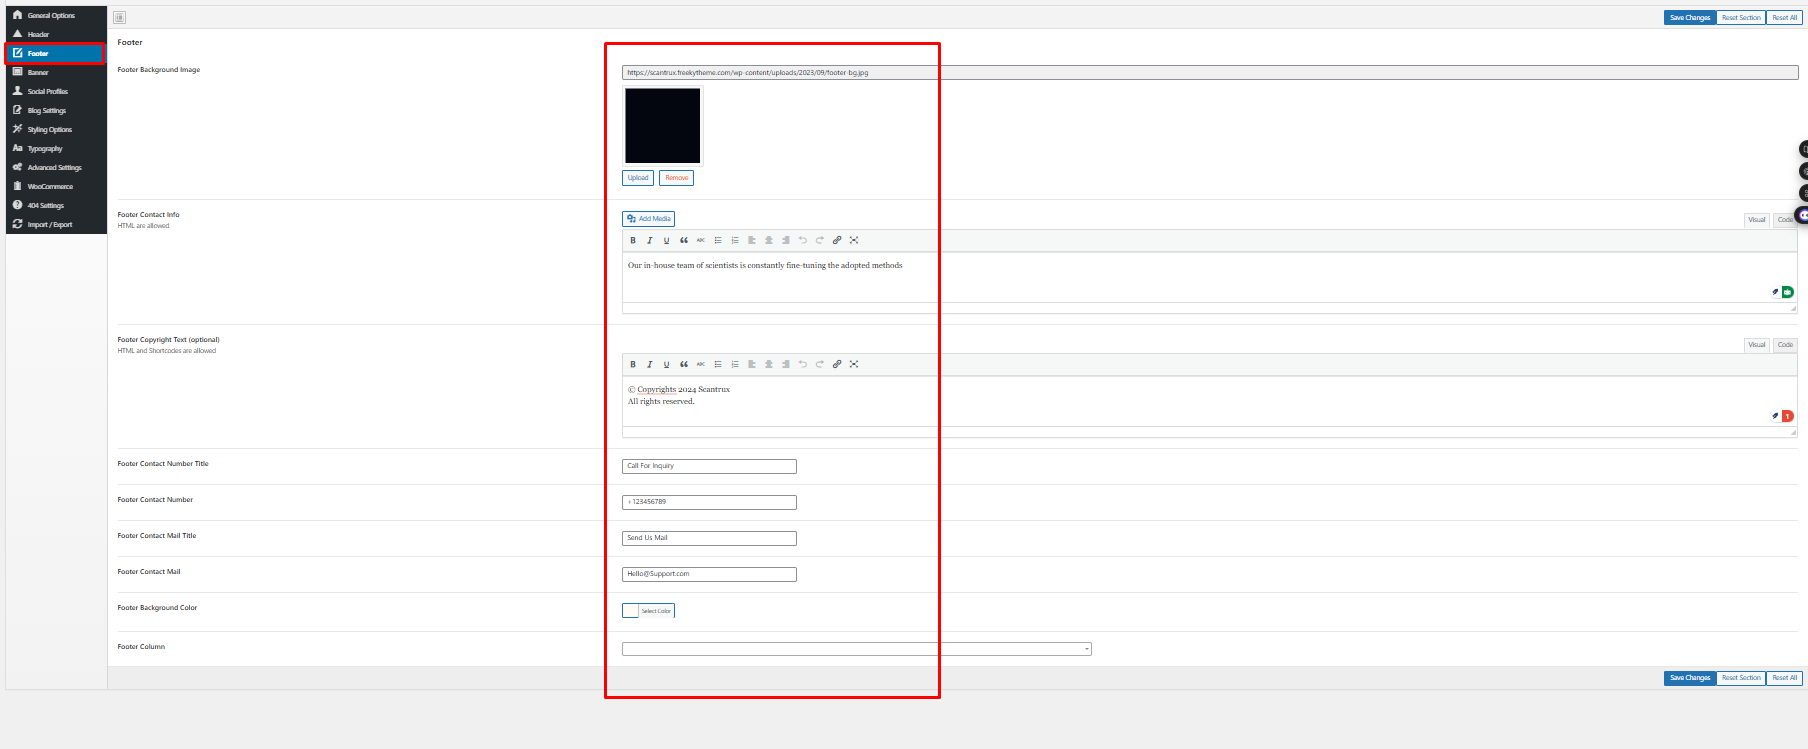Remove the footer background image
Screen dimensions: 1808x749
click(676, 178)
